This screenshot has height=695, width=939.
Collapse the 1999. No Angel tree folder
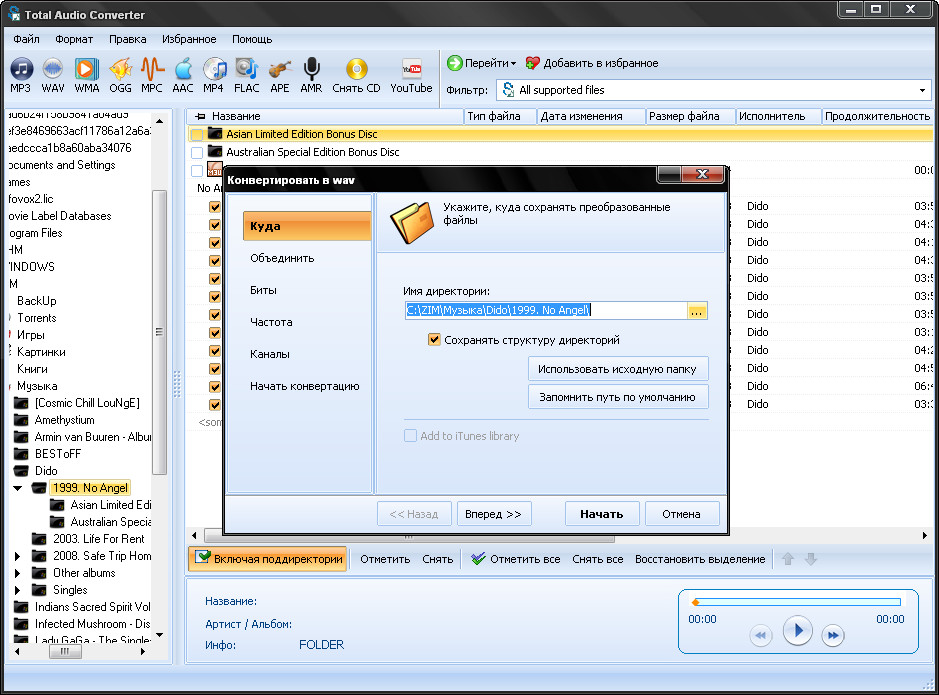tap(18, 488)
